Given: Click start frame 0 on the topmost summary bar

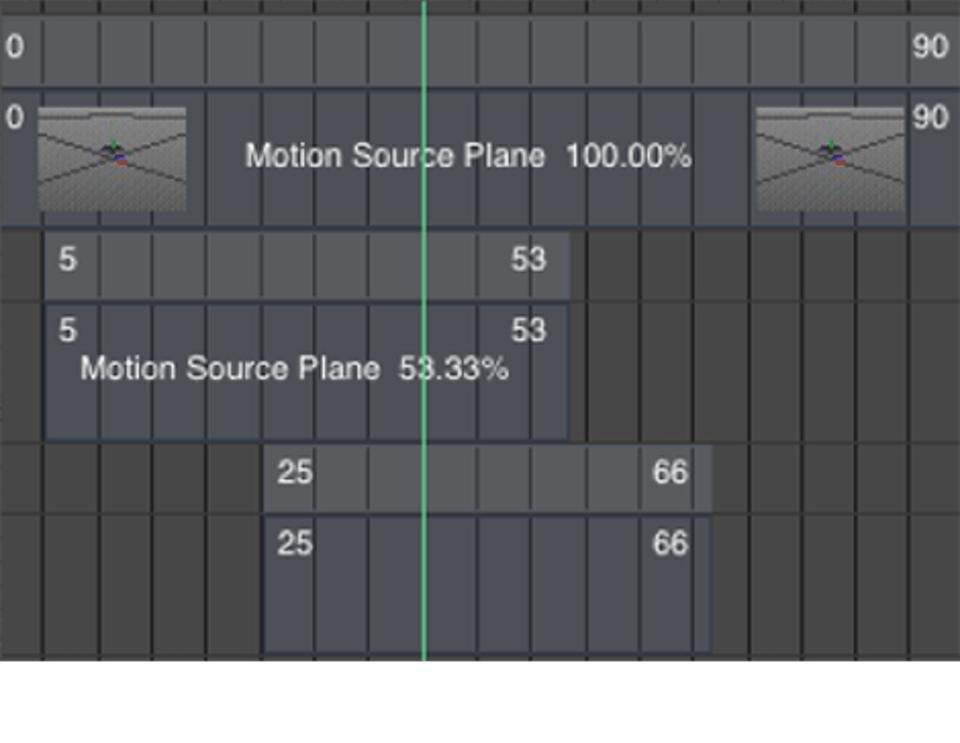Looking at the screenshot, I should click(x=14, y=47).
